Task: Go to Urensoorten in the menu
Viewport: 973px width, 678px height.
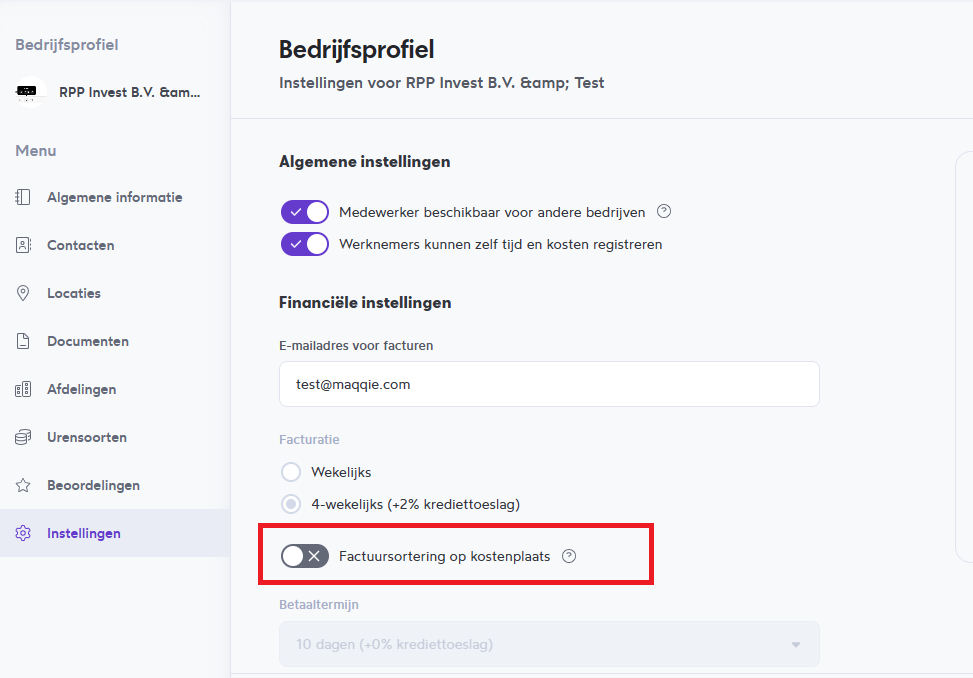Action: click(x=87, y=437)
